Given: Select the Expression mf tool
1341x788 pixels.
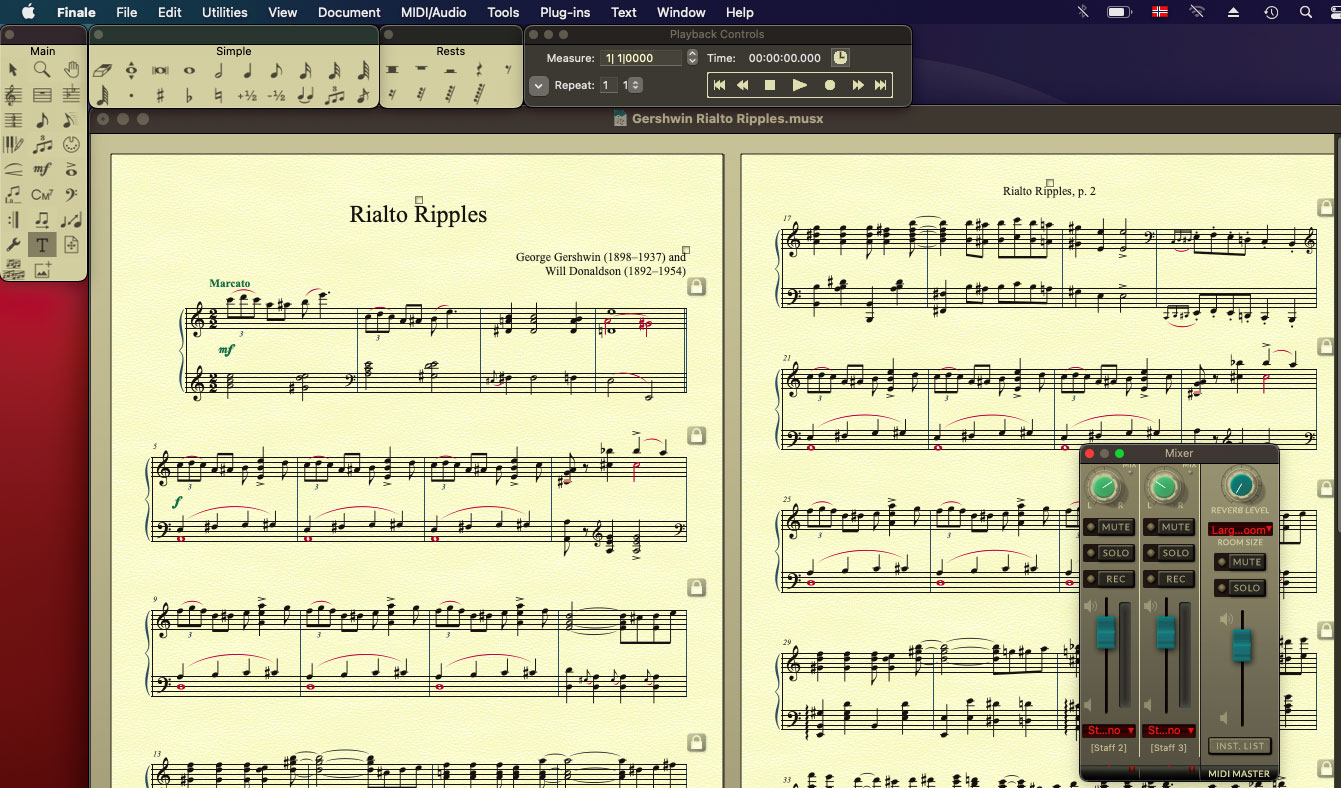Looking at the screenshot, I should pos(42,170).
